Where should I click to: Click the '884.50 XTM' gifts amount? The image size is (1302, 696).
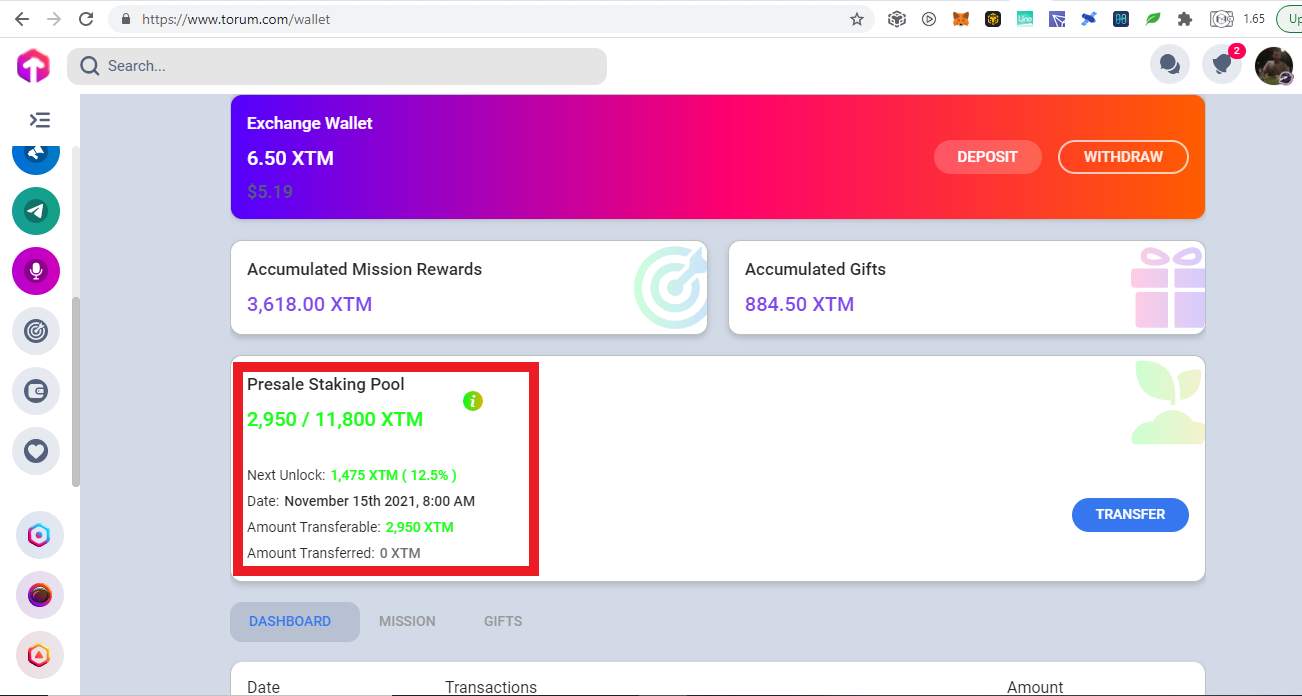coord(800,304)
